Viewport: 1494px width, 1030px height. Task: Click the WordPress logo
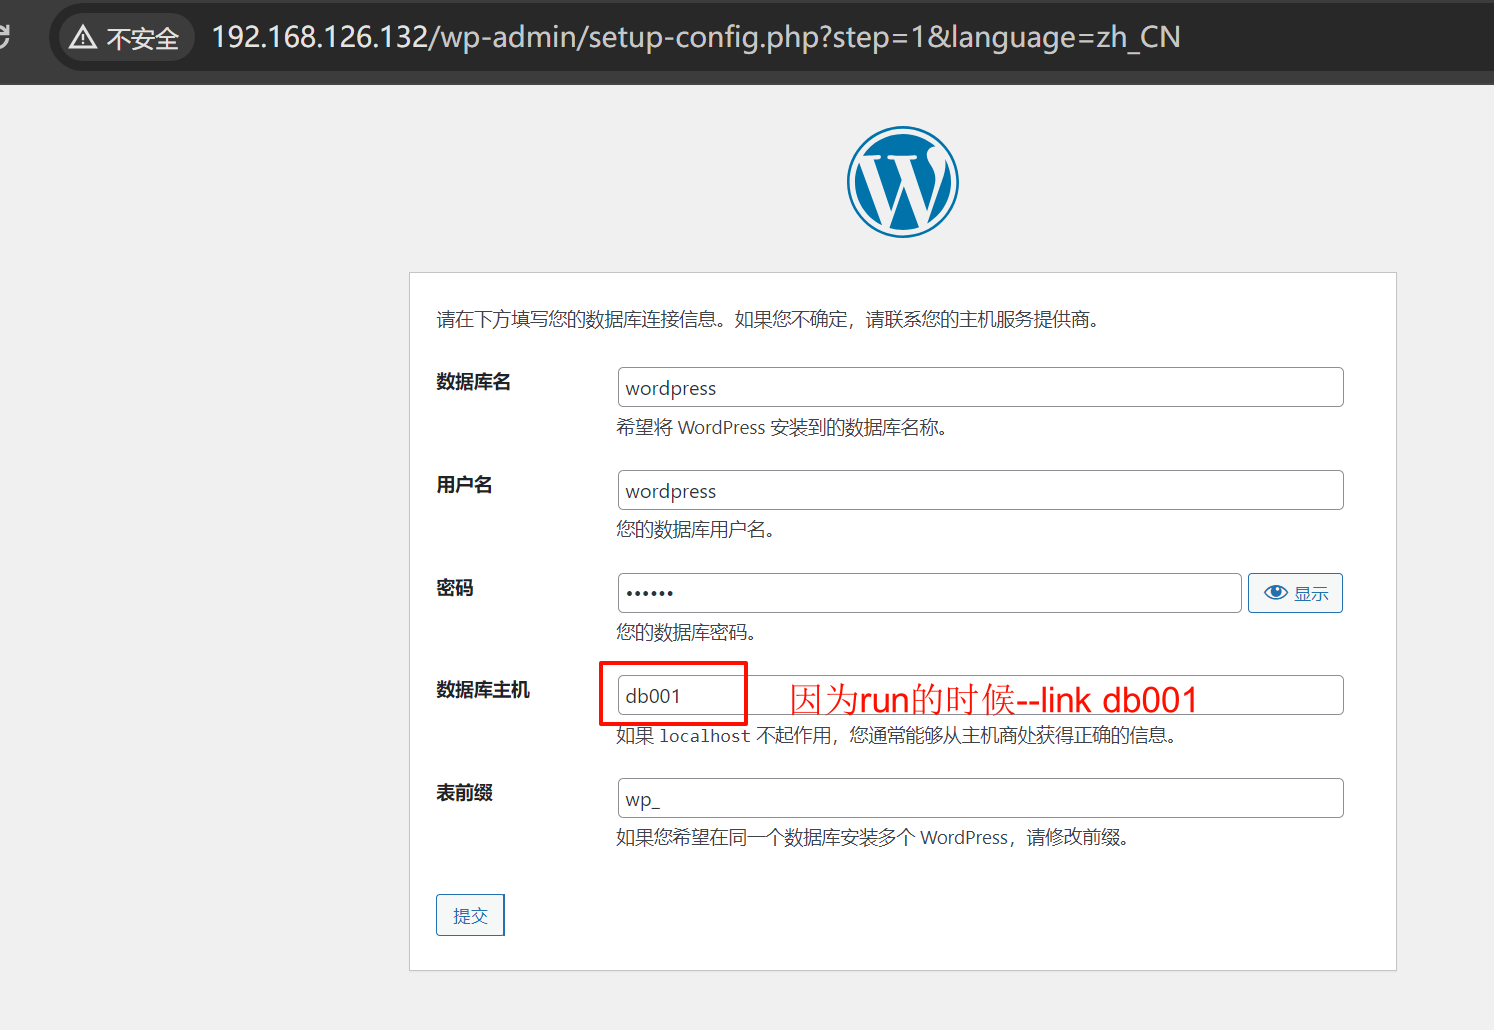[902, 182]
